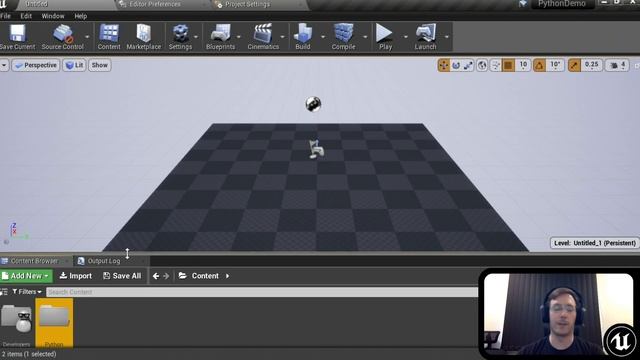Open the Help menu

point(81,16)
